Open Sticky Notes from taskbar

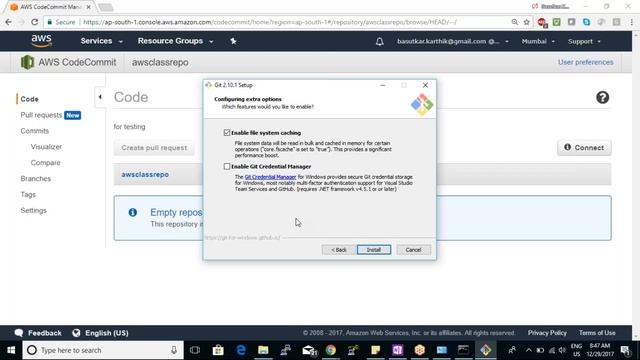376,350
